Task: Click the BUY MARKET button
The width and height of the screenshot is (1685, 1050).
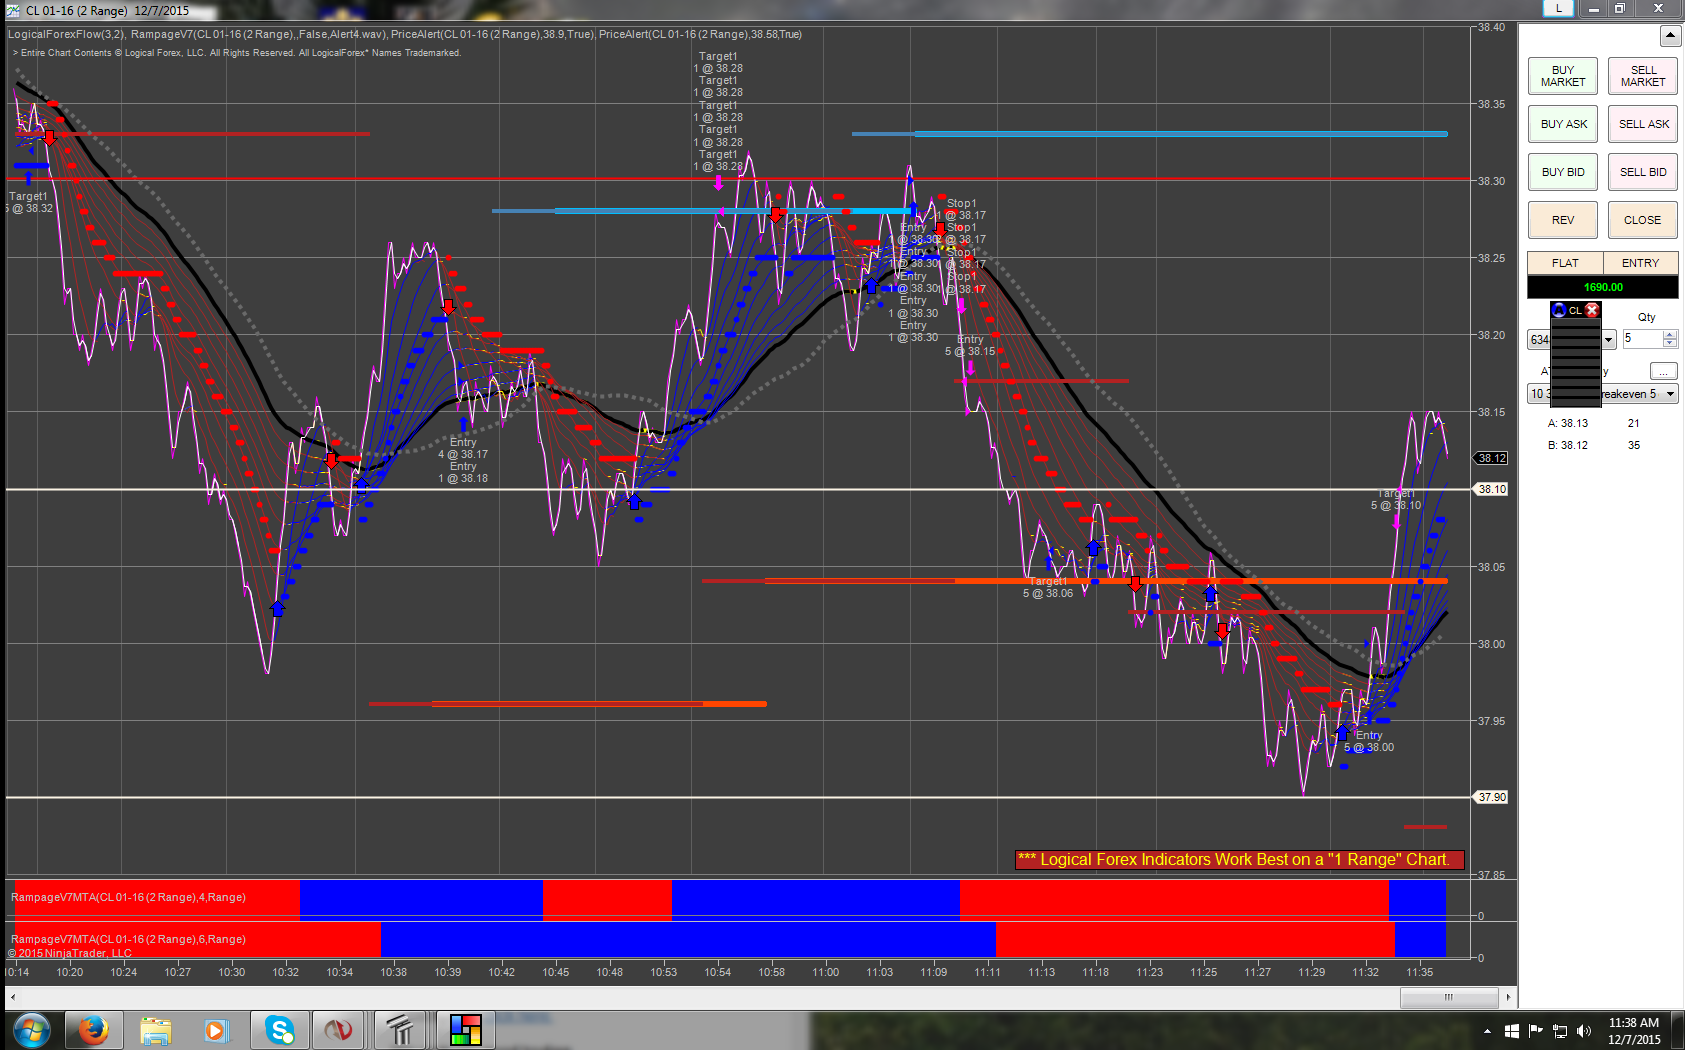Action: (x=1563, y=76)
